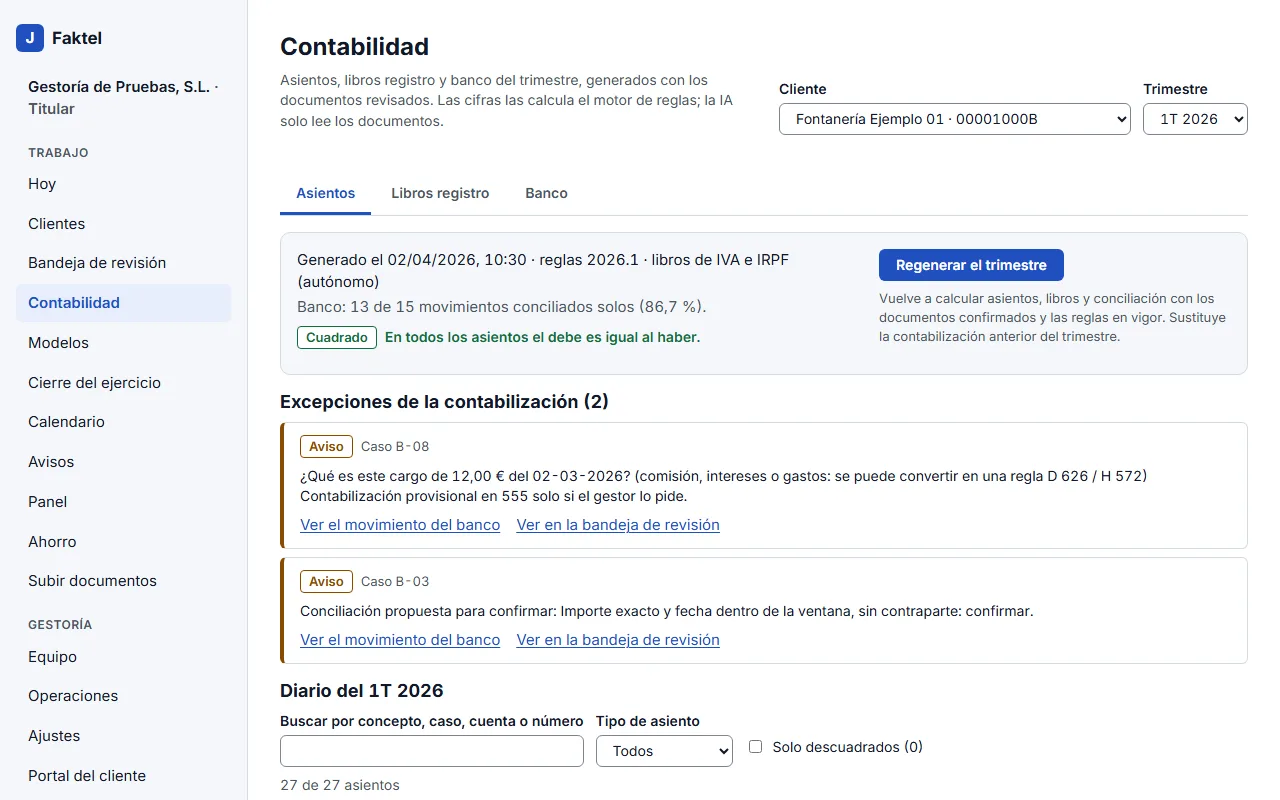Open bank movement link for Caso B-03
The height and width of the screenshot is (800, 1280).
tap(400, 640)
